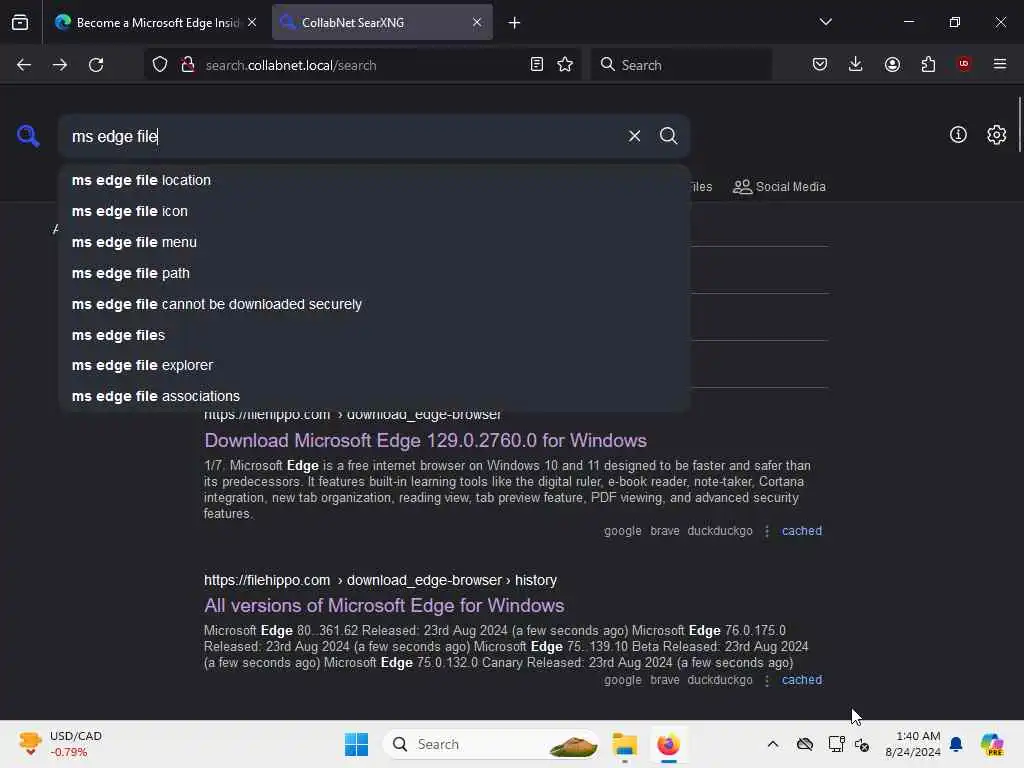Viewport: 1024px width, 768px height.
Task: Open Firefox application hamburger menu
Action: coord(1000,64)
